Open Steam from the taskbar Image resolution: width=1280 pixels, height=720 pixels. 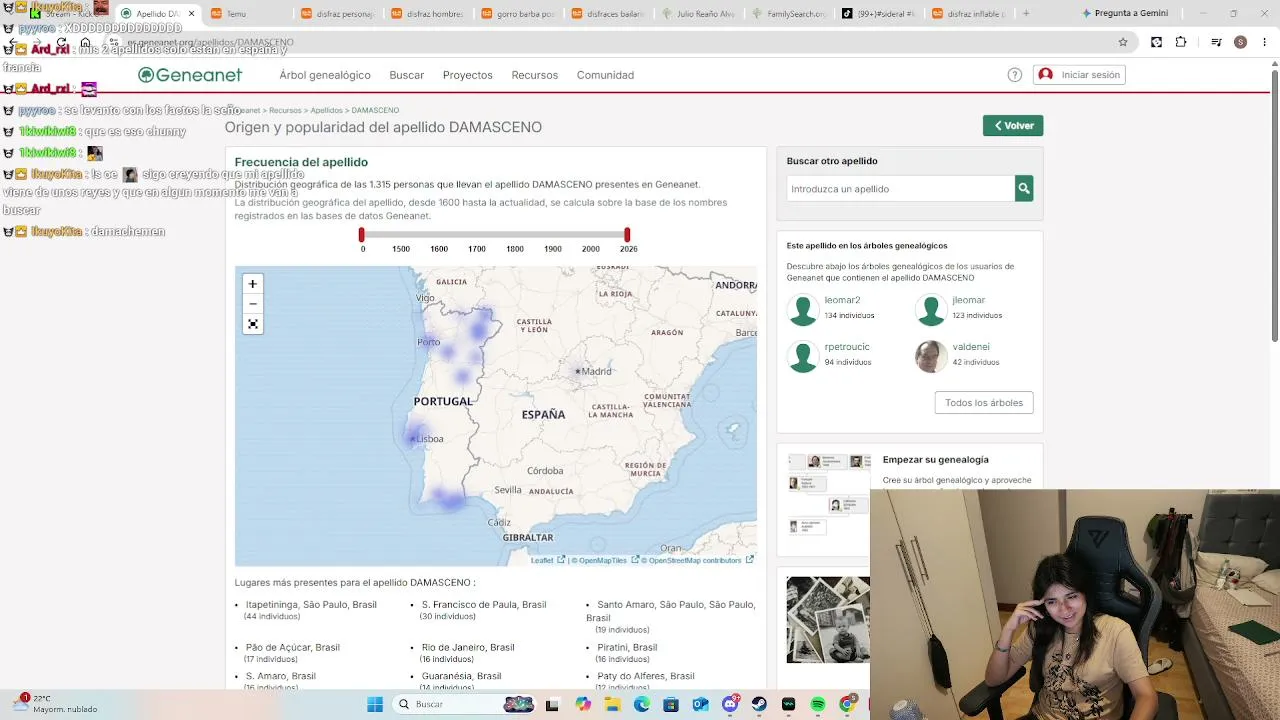click(x=759, y=705)
